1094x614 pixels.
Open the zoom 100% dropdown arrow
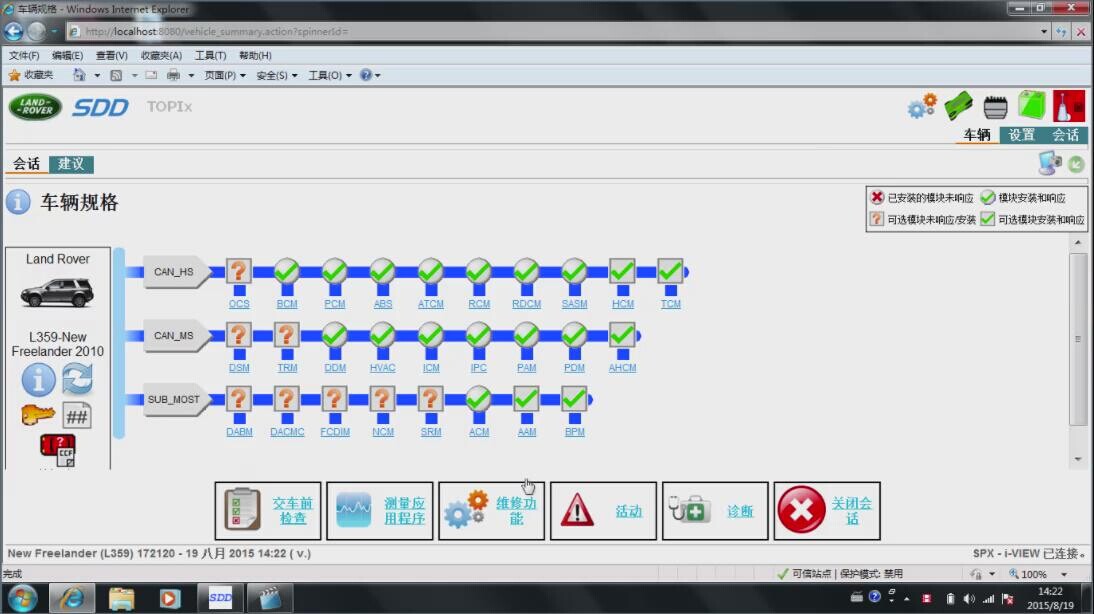click(x=1064, y=574)
